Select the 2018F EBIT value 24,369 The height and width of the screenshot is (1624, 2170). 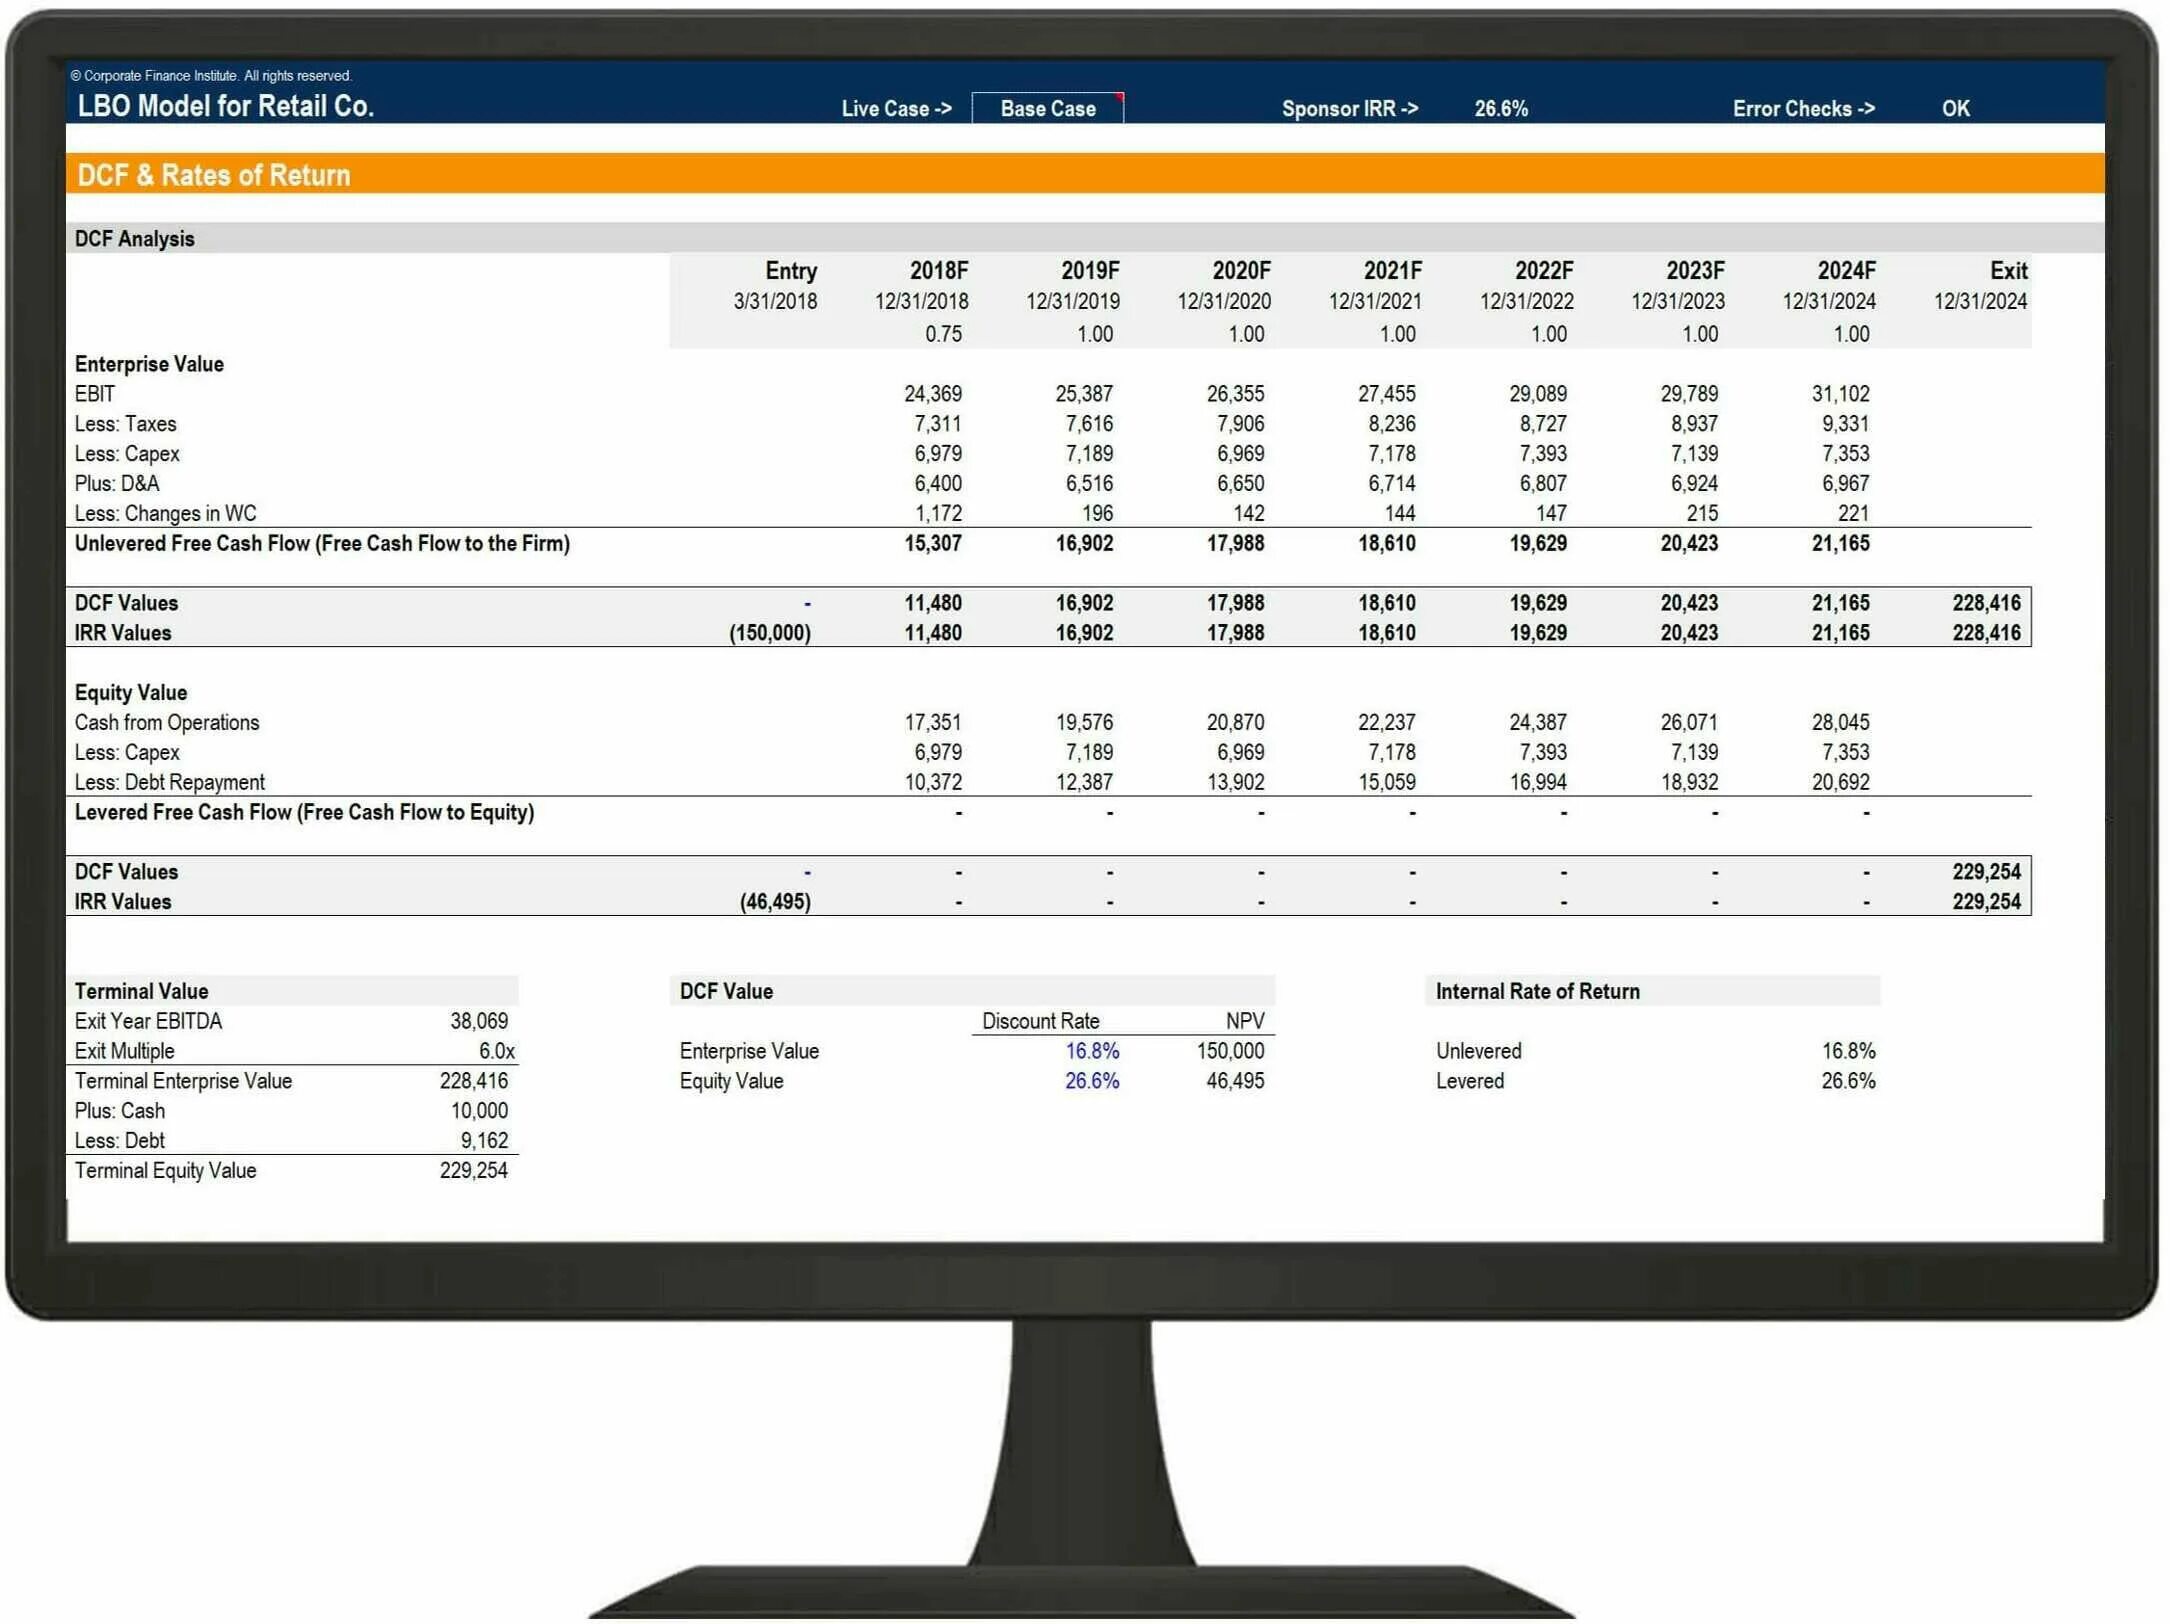932,394
